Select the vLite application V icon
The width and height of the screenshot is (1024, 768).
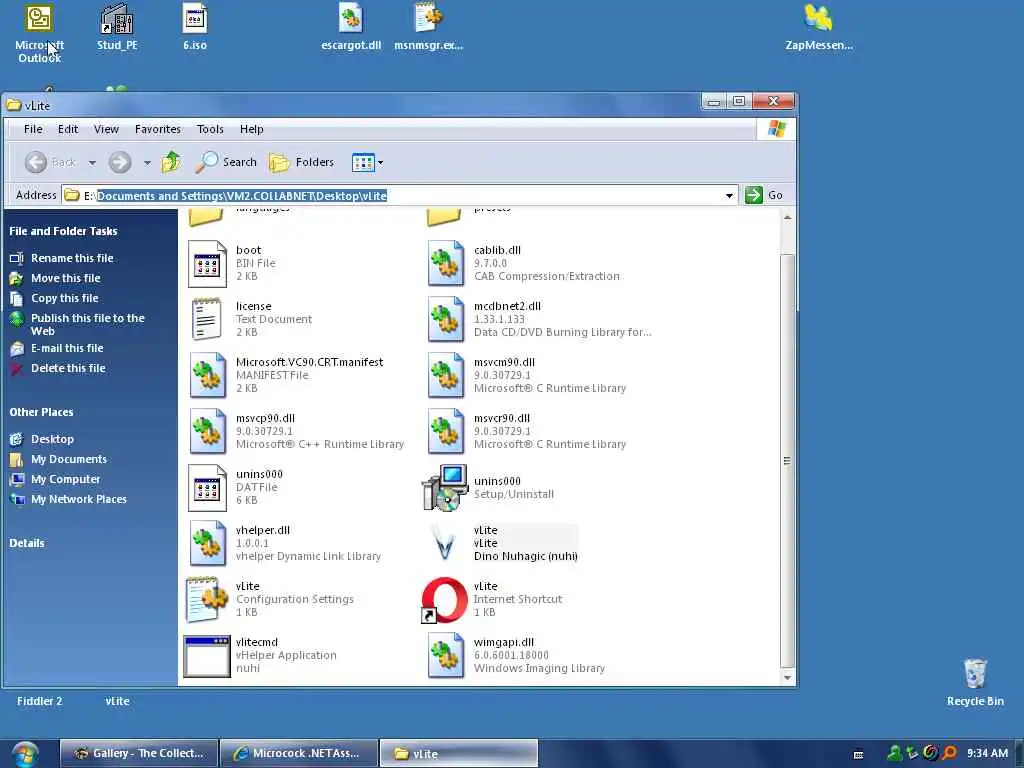445,543
